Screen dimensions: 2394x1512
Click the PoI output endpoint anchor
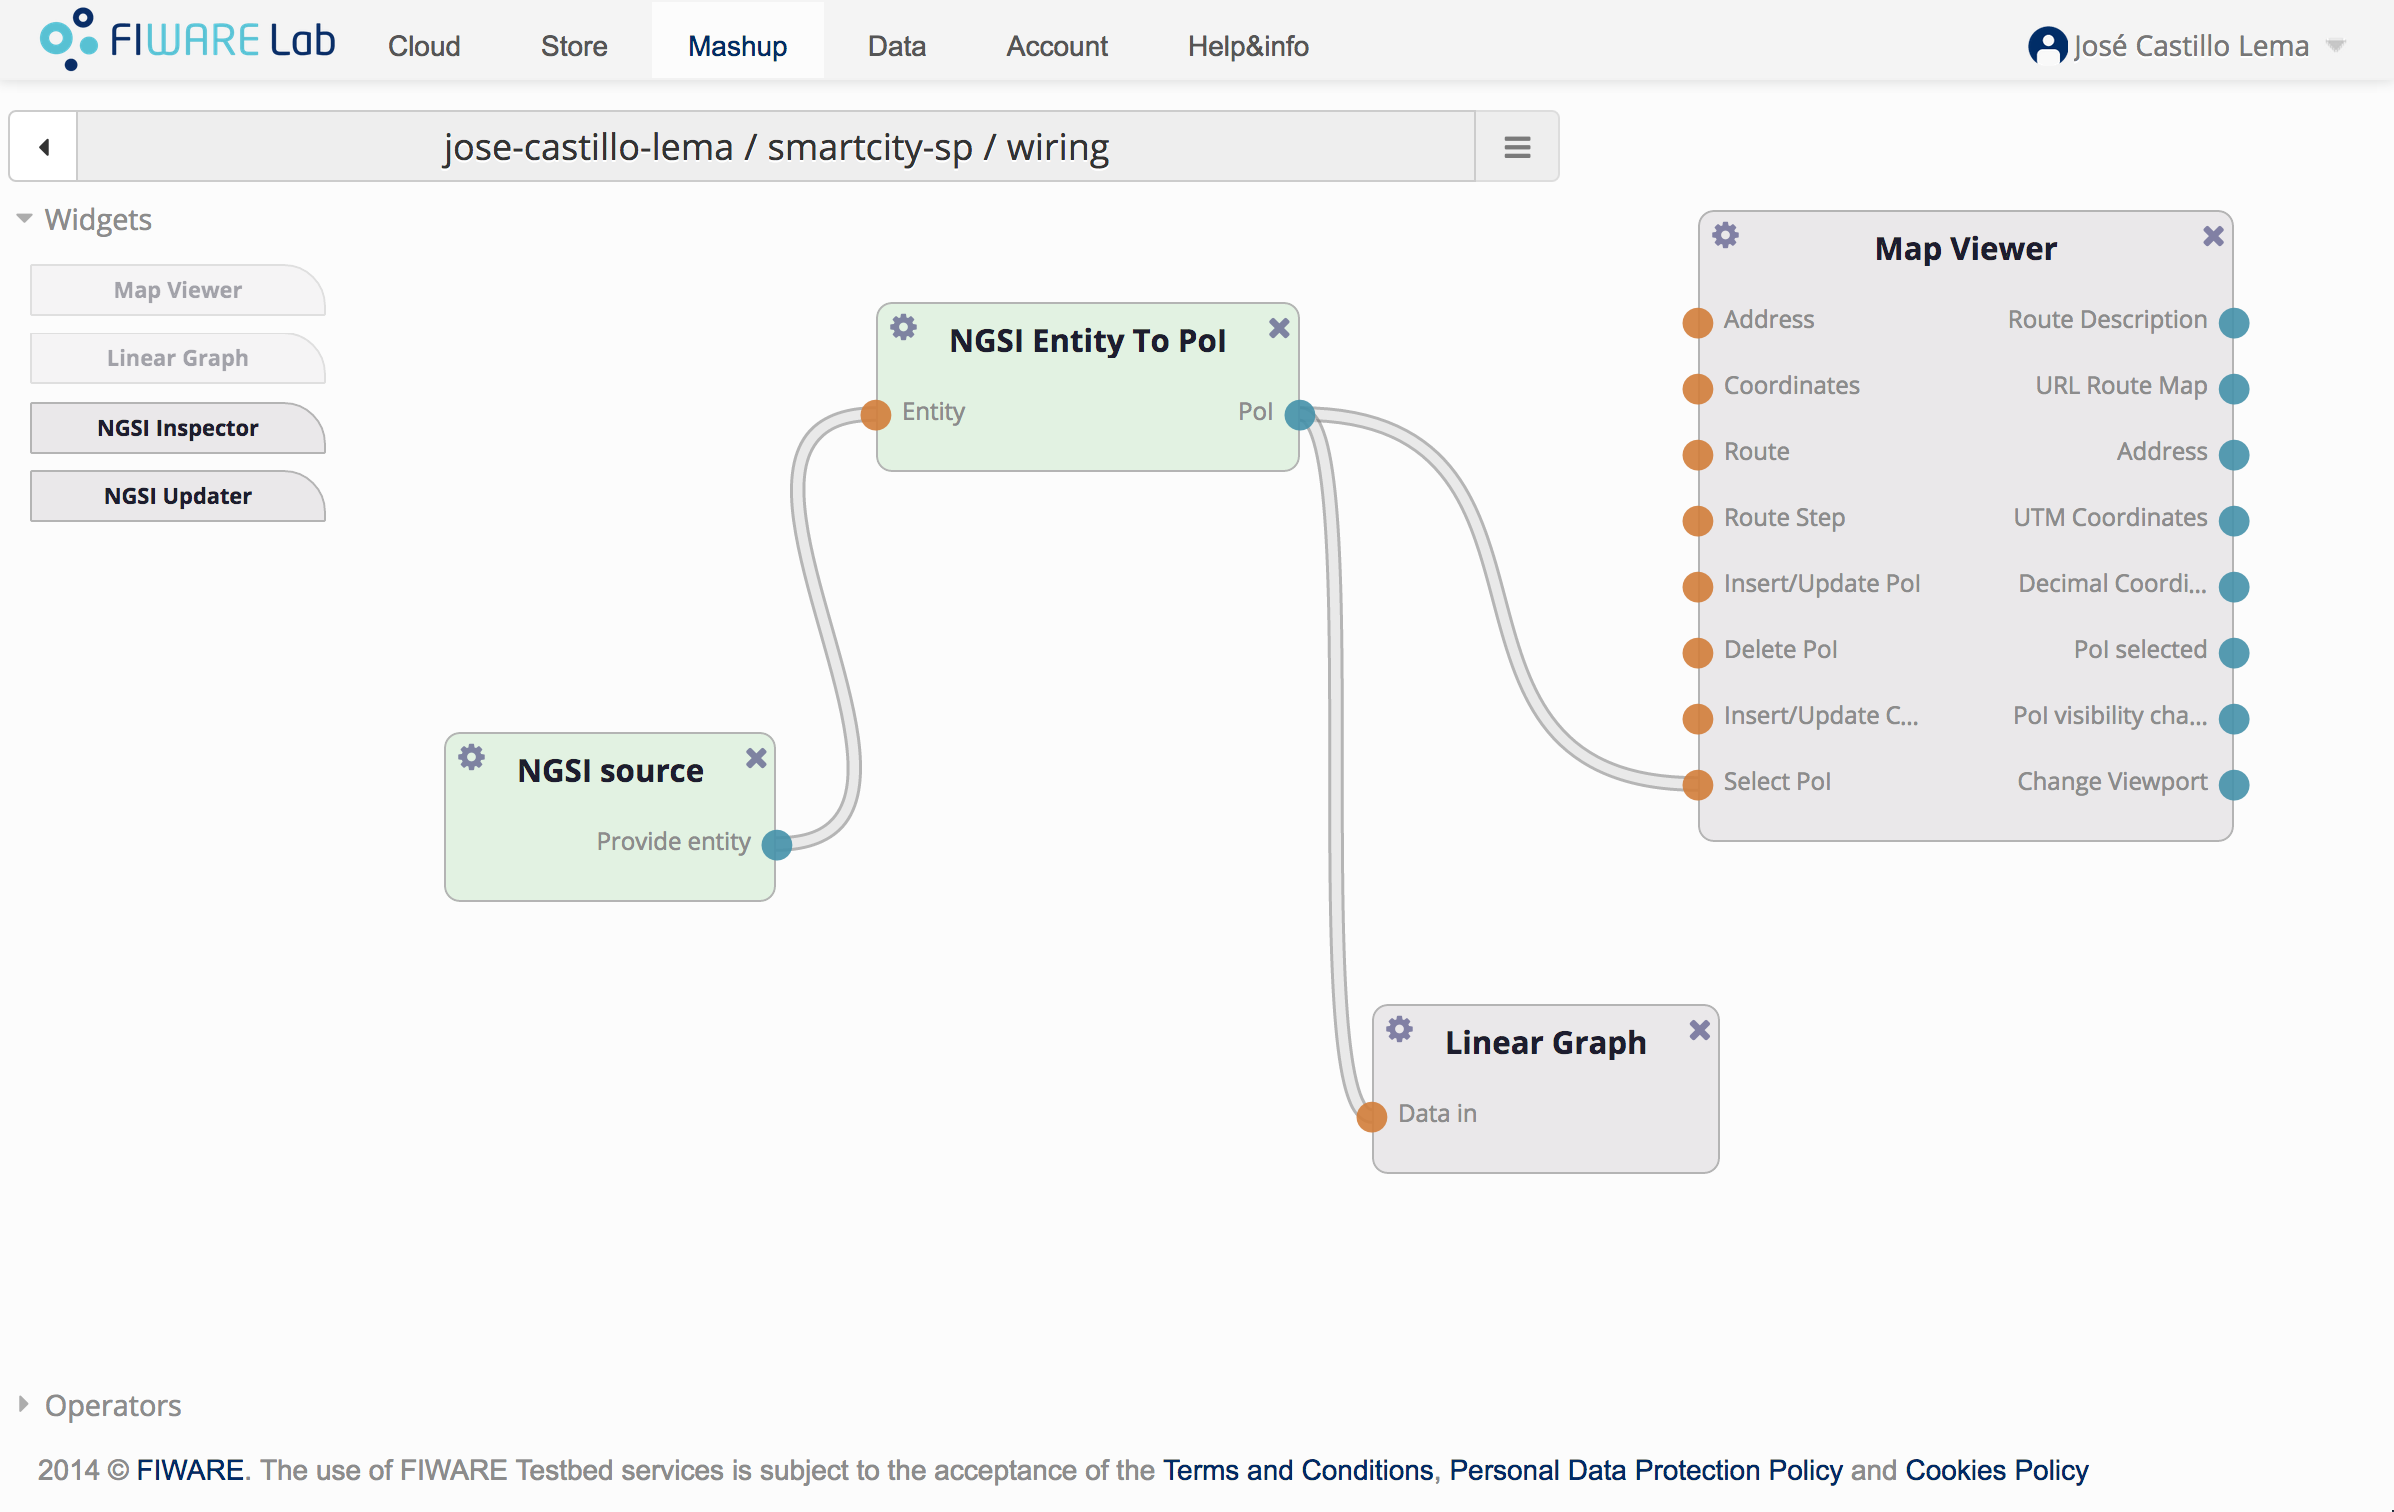coord(1299,414)
